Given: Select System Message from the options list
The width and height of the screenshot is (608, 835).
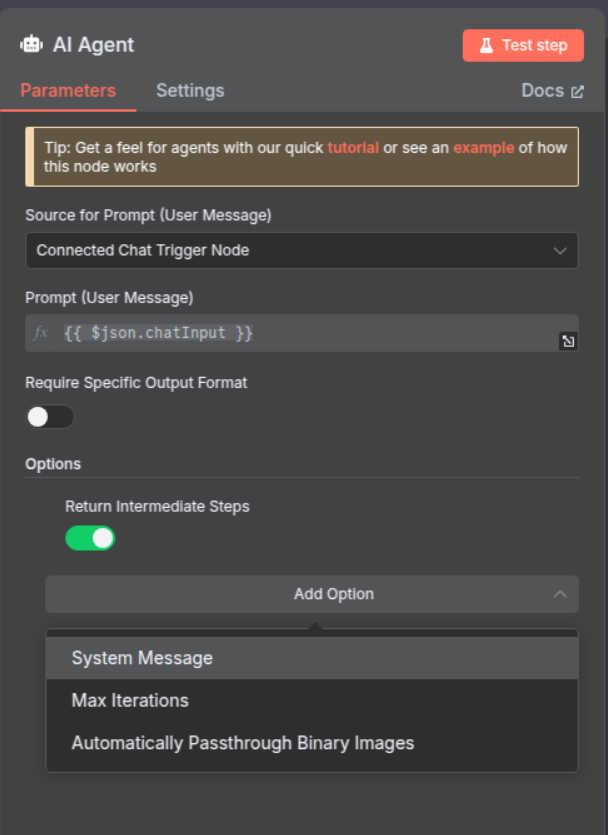Looking at the screenshot, I should (142, 658).
